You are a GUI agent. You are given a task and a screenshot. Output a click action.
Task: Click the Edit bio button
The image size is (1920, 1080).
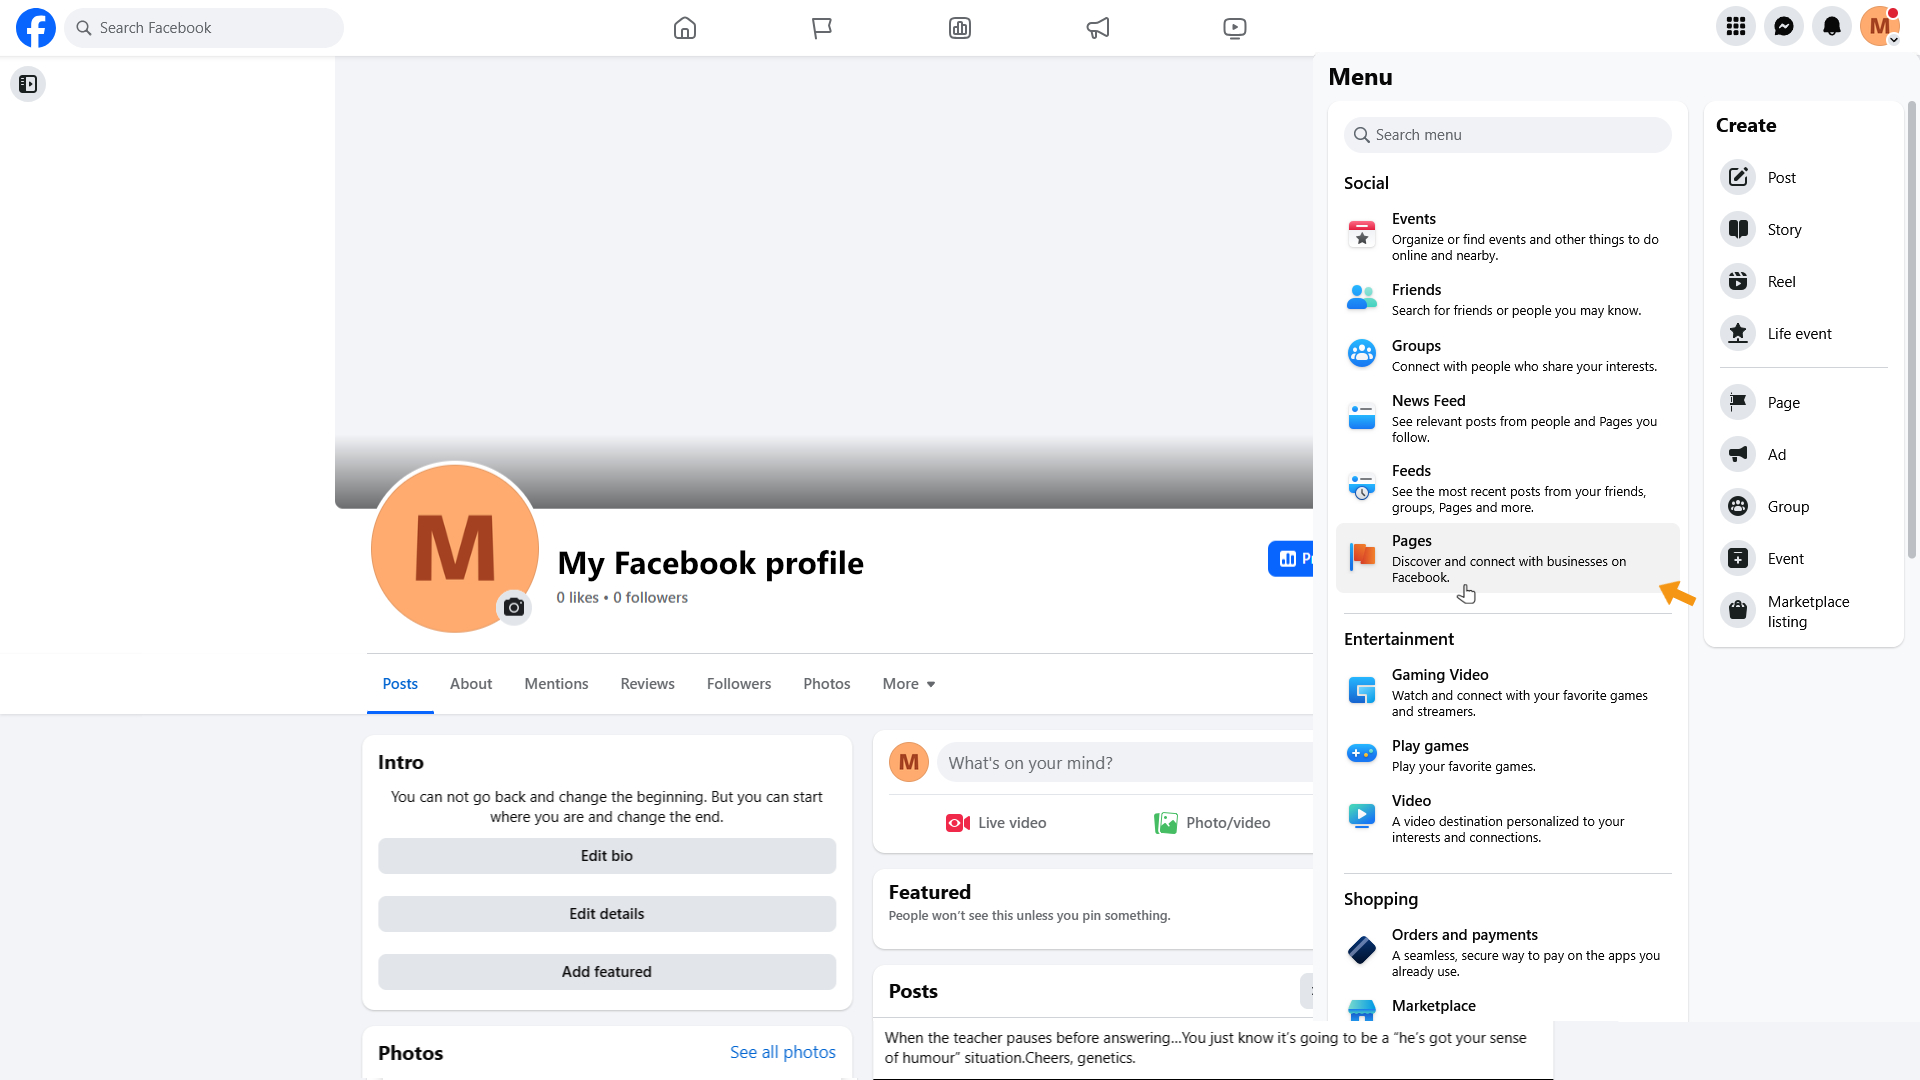pos(607,856)
